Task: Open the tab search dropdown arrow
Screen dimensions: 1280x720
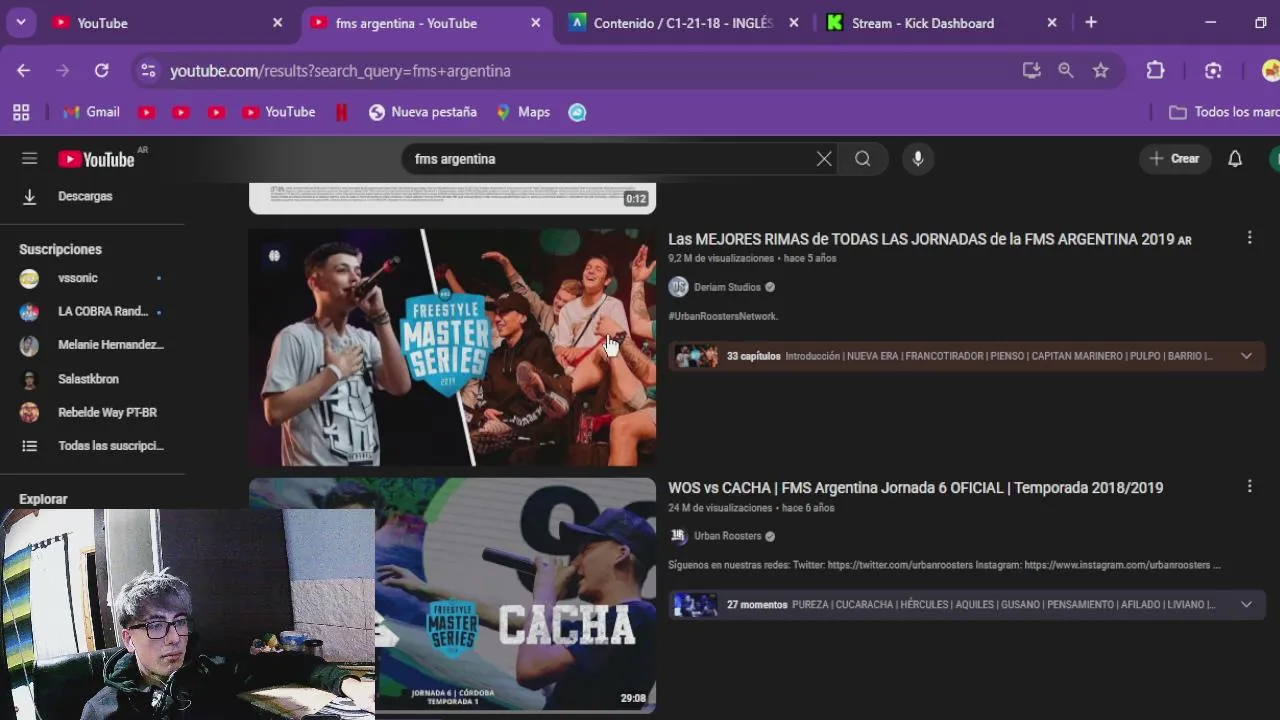Action: click(x=20, y=22)
